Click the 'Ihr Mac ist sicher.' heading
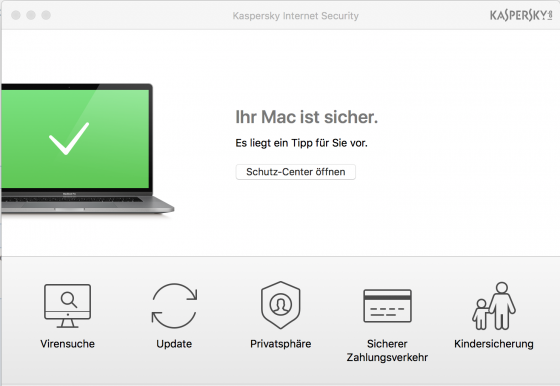 pyautogui.click(x=306, y=117)
